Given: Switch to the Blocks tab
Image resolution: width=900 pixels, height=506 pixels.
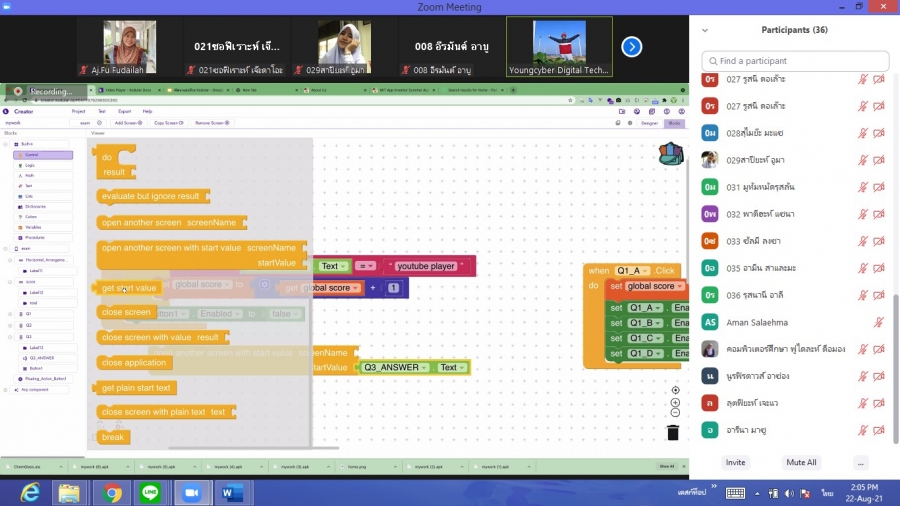Looking at the screenshot, I should coord(675,123).
